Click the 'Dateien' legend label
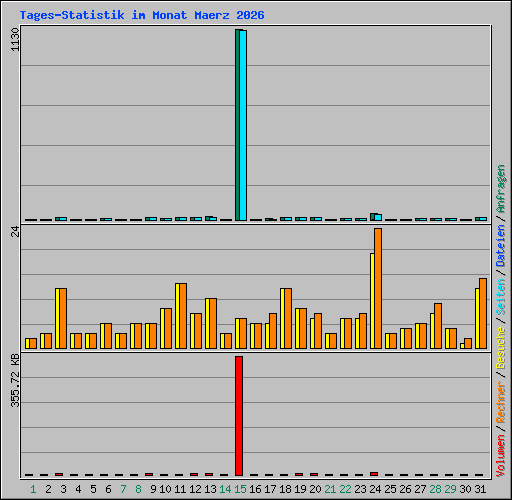512x500 pixels. pyautogui.click(x=500, y=245)
